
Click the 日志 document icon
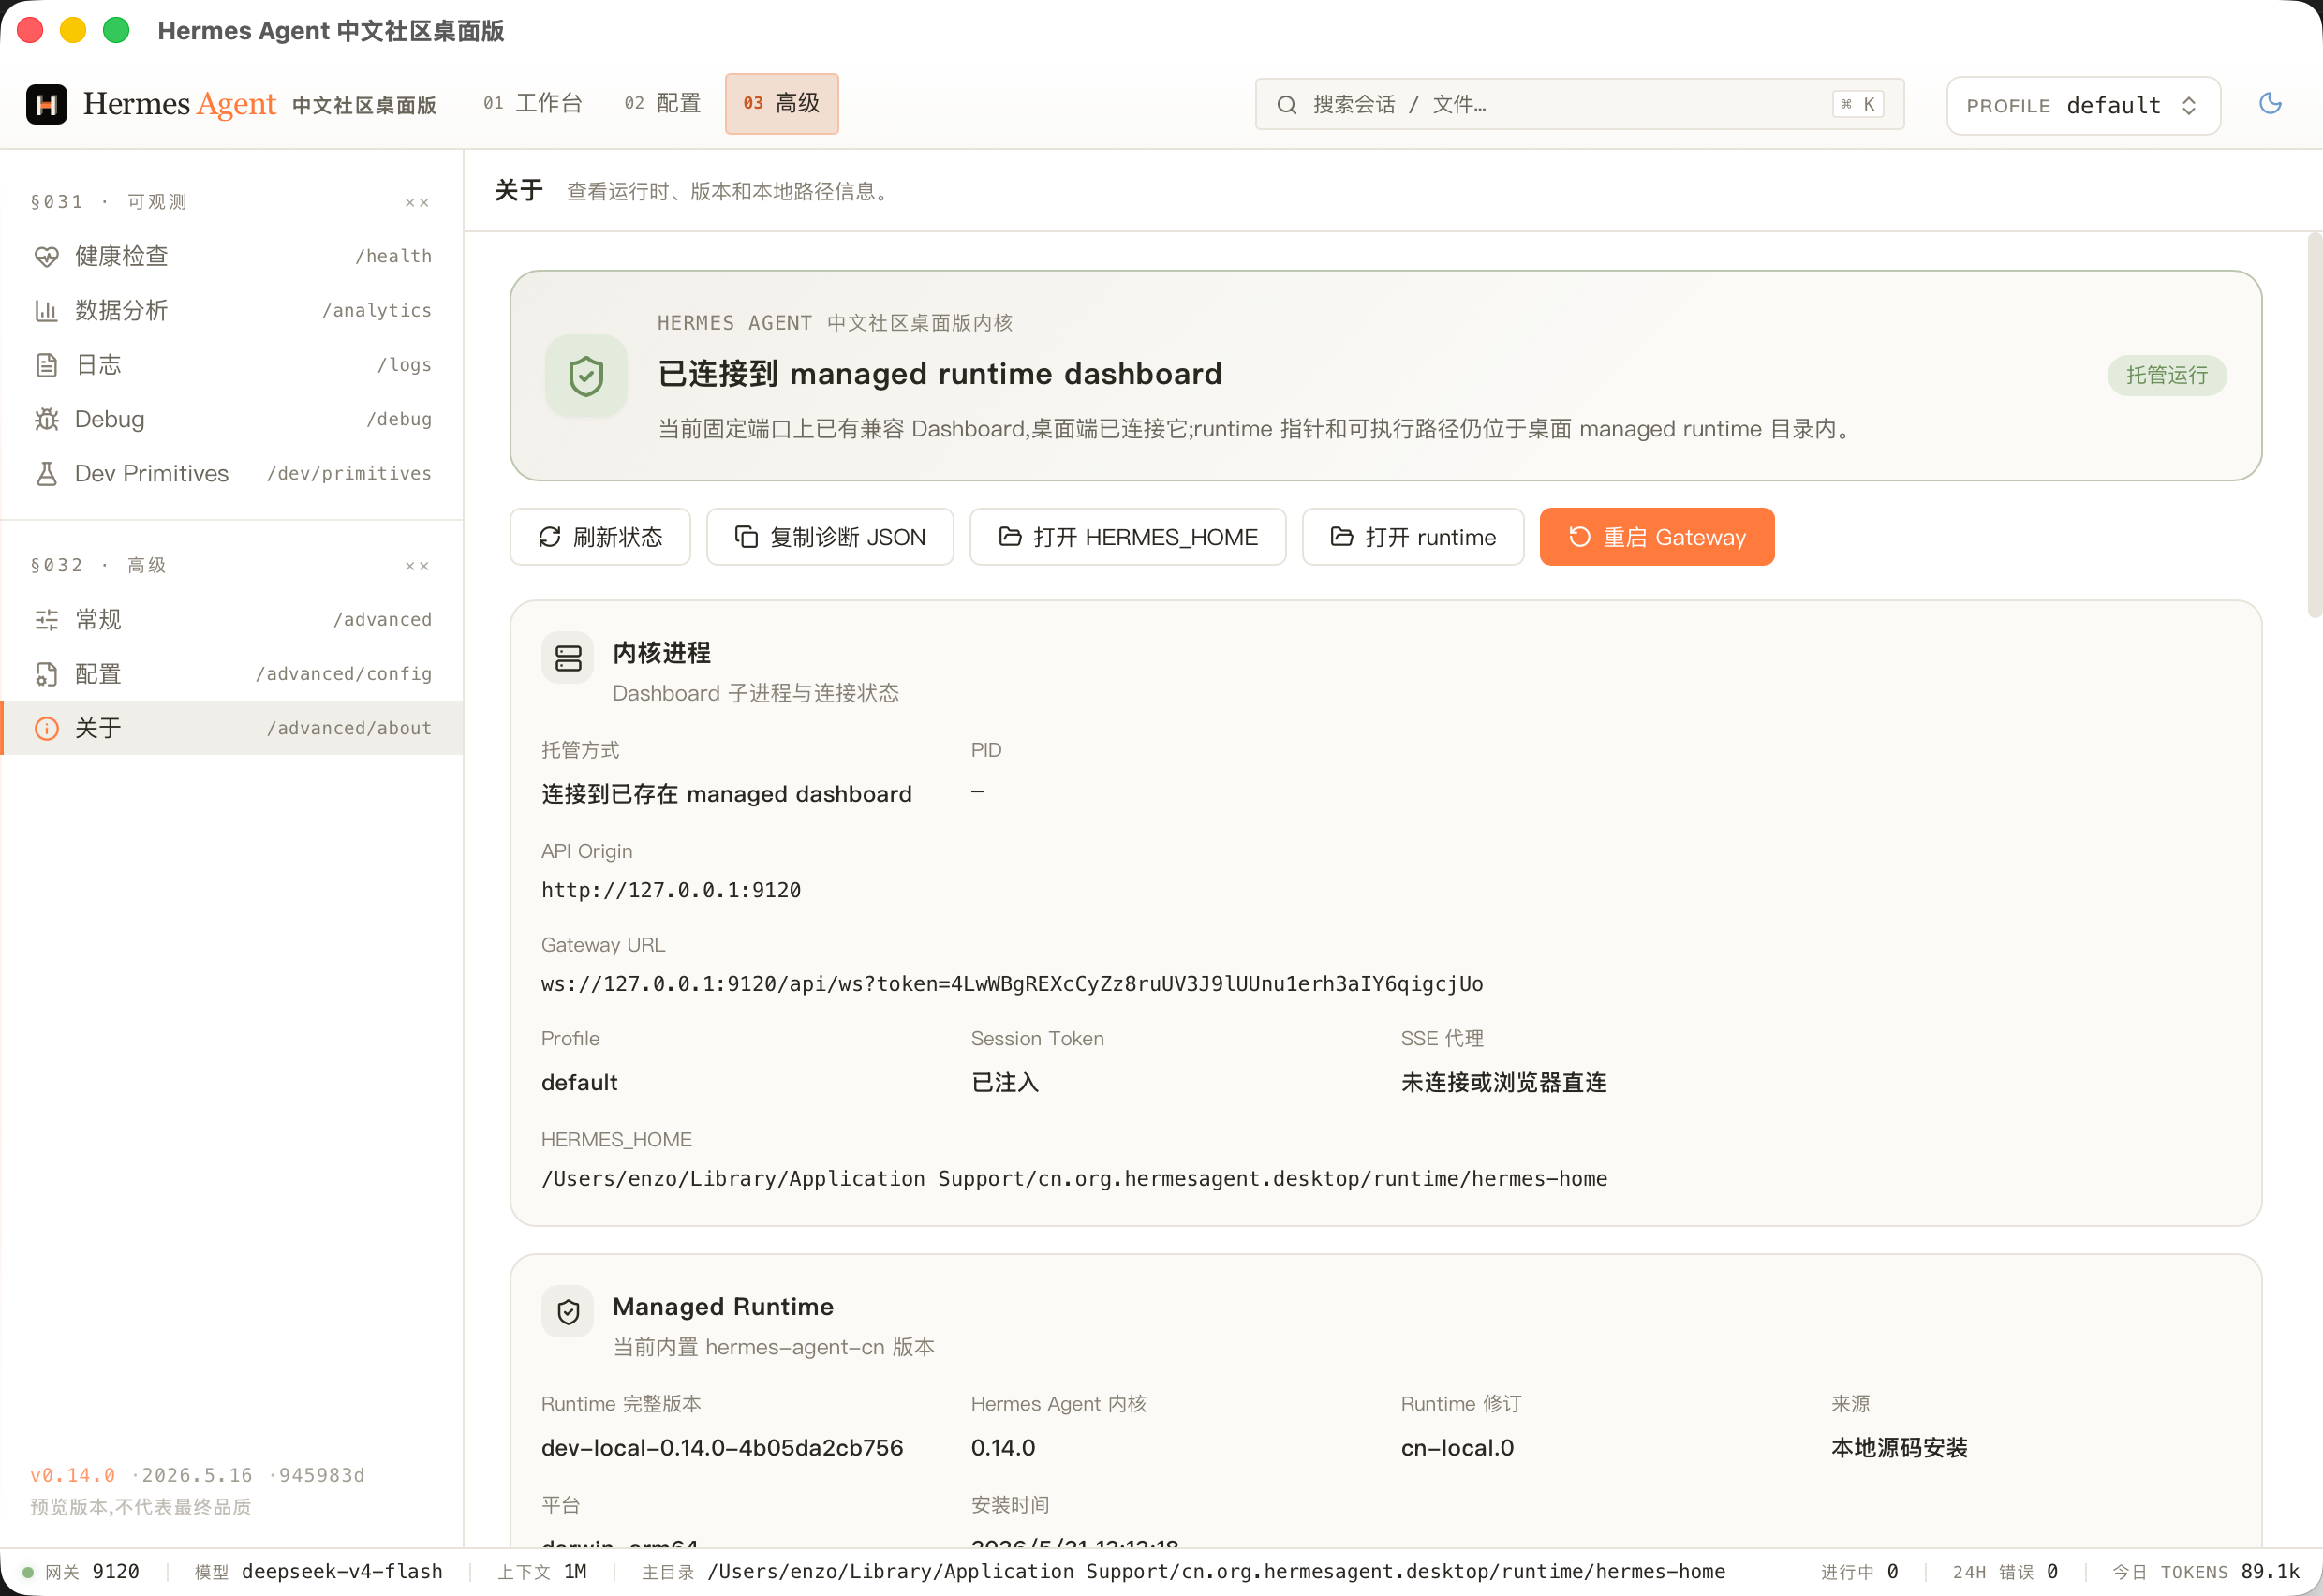point(46,365)
